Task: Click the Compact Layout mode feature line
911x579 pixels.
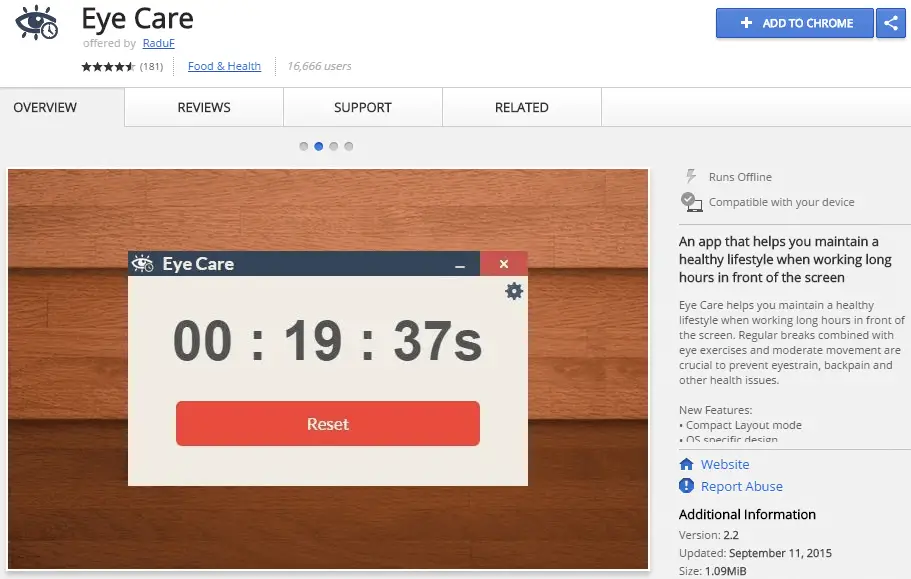Action: click(x=740, y=425)
